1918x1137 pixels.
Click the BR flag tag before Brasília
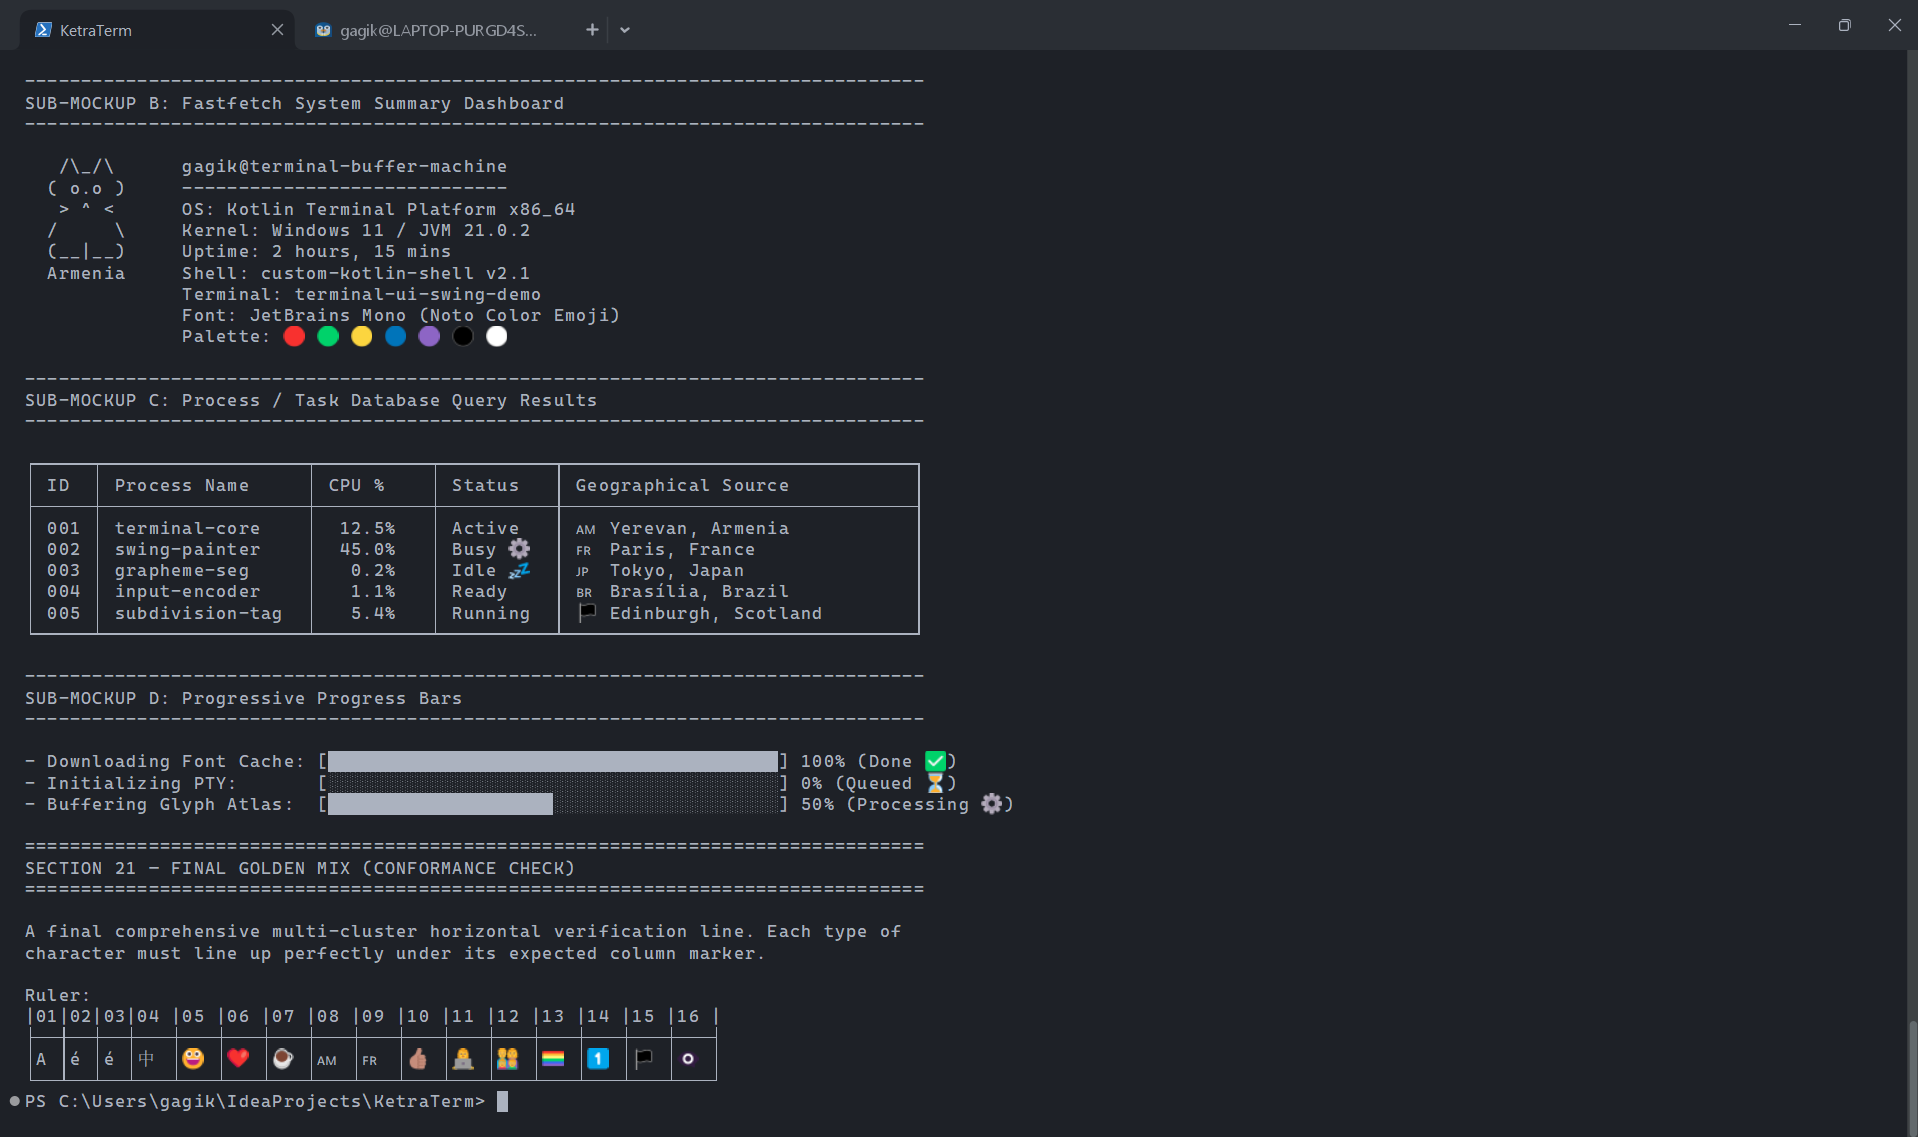click(584, 593)
